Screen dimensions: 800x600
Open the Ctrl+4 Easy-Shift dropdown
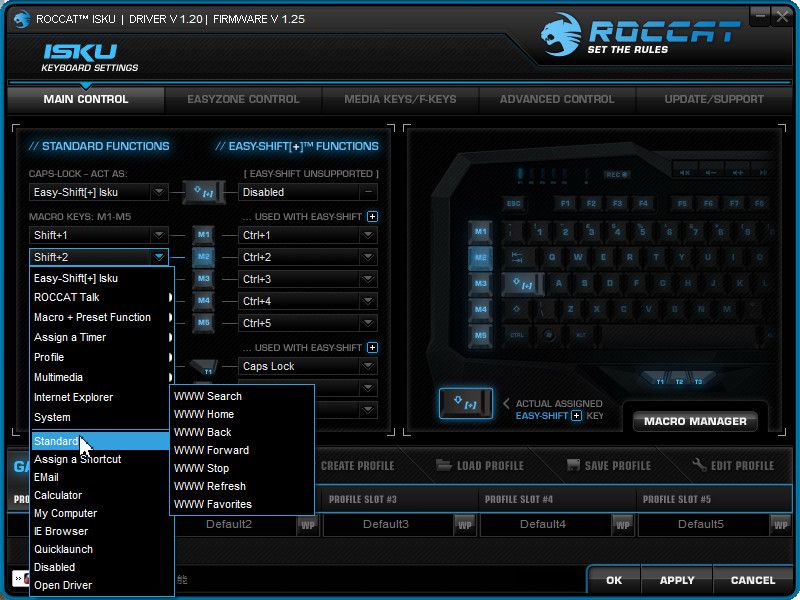click(308, 301)
